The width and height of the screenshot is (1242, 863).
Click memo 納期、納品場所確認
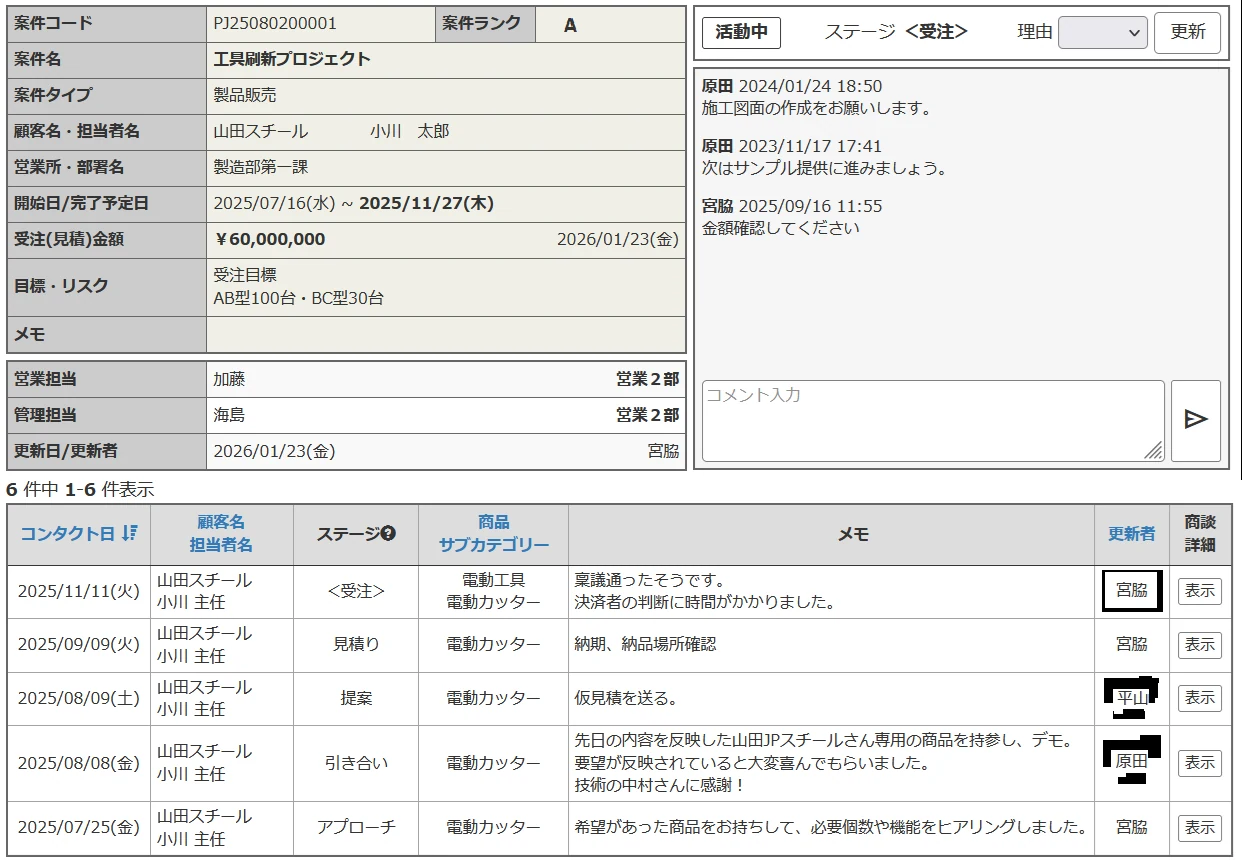(x=645, y=645)
